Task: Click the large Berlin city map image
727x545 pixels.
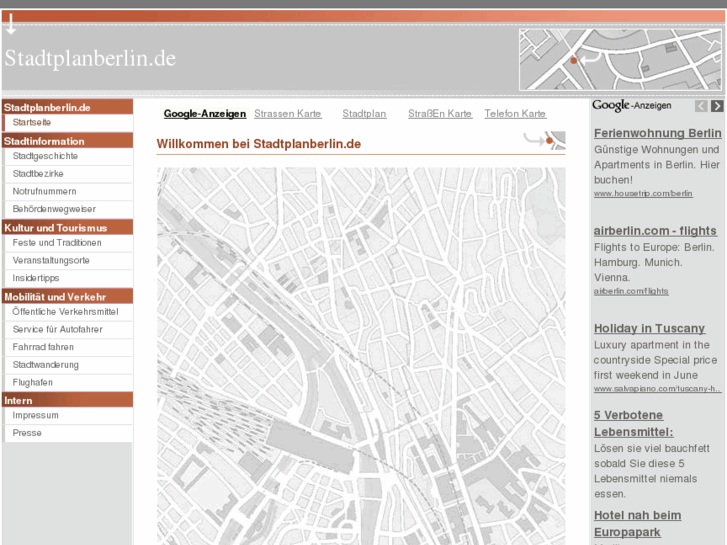Action: click(361, 356)
